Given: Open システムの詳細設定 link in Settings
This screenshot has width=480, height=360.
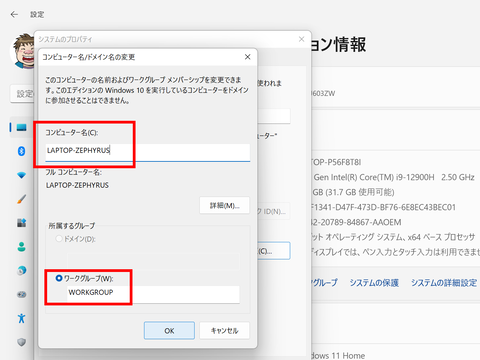Looking at the screenshot, I should click(x=444, y=283).
